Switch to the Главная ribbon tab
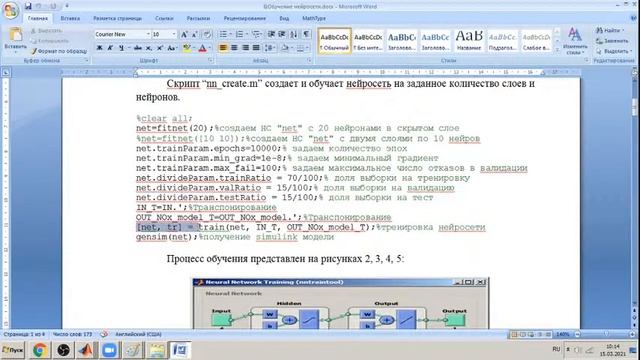The width and height of the screenshot is (640, 360). coord(38,18)
